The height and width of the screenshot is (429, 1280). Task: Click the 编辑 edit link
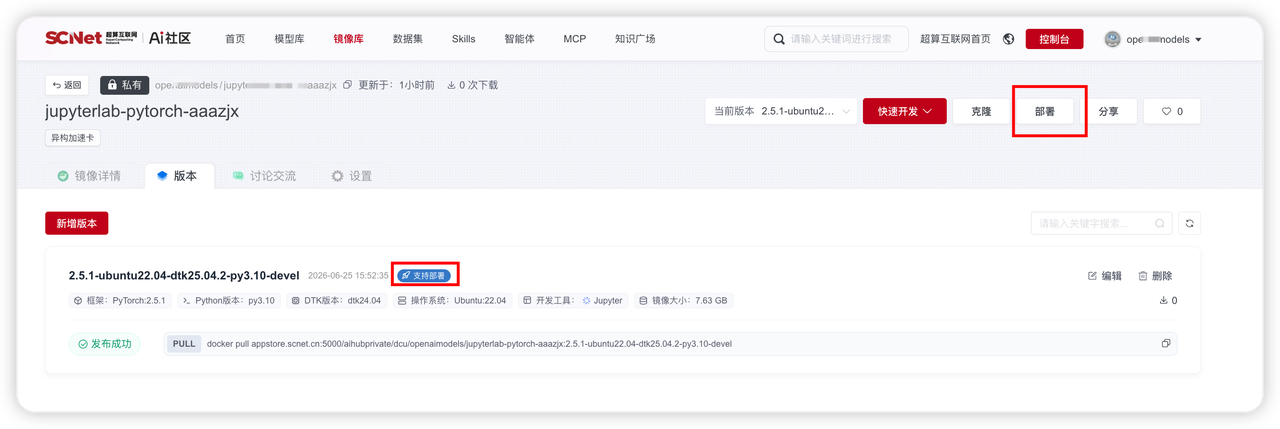(x=1104, y=276)
